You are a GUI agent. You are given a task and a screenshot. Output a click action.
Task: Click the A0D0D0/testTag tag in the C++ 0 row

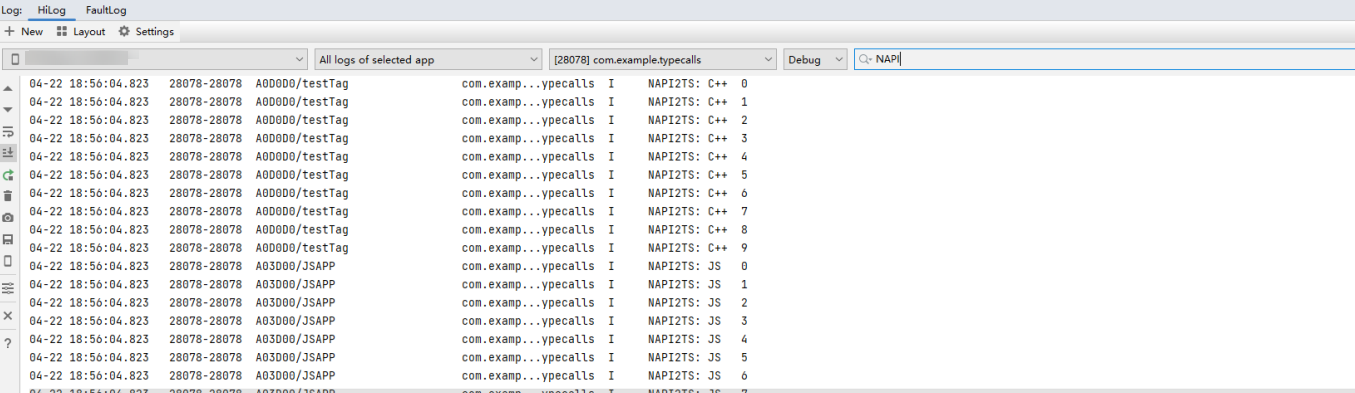302,84
